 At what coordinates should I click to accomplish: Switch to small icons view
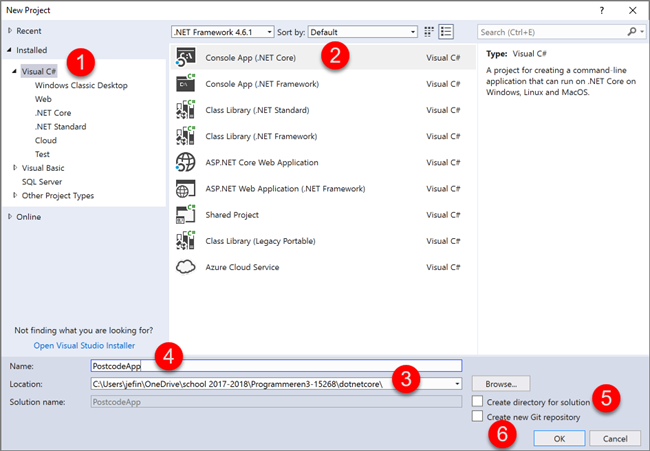429,32
